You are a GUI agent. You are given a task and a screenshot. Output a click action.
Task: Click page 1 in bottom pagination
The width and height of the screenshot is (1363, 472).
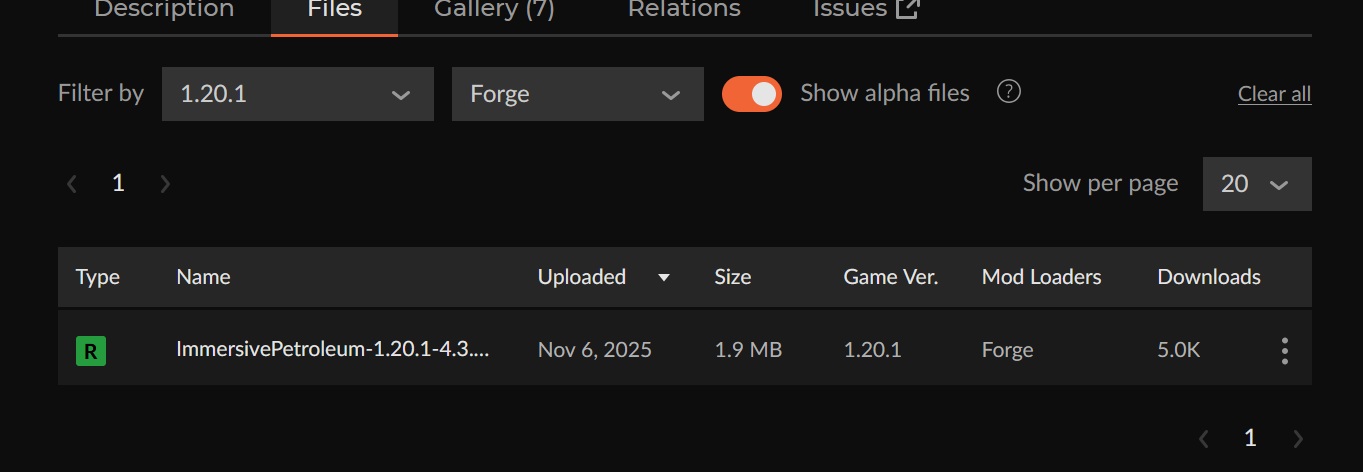click(x=1250, y=438)
